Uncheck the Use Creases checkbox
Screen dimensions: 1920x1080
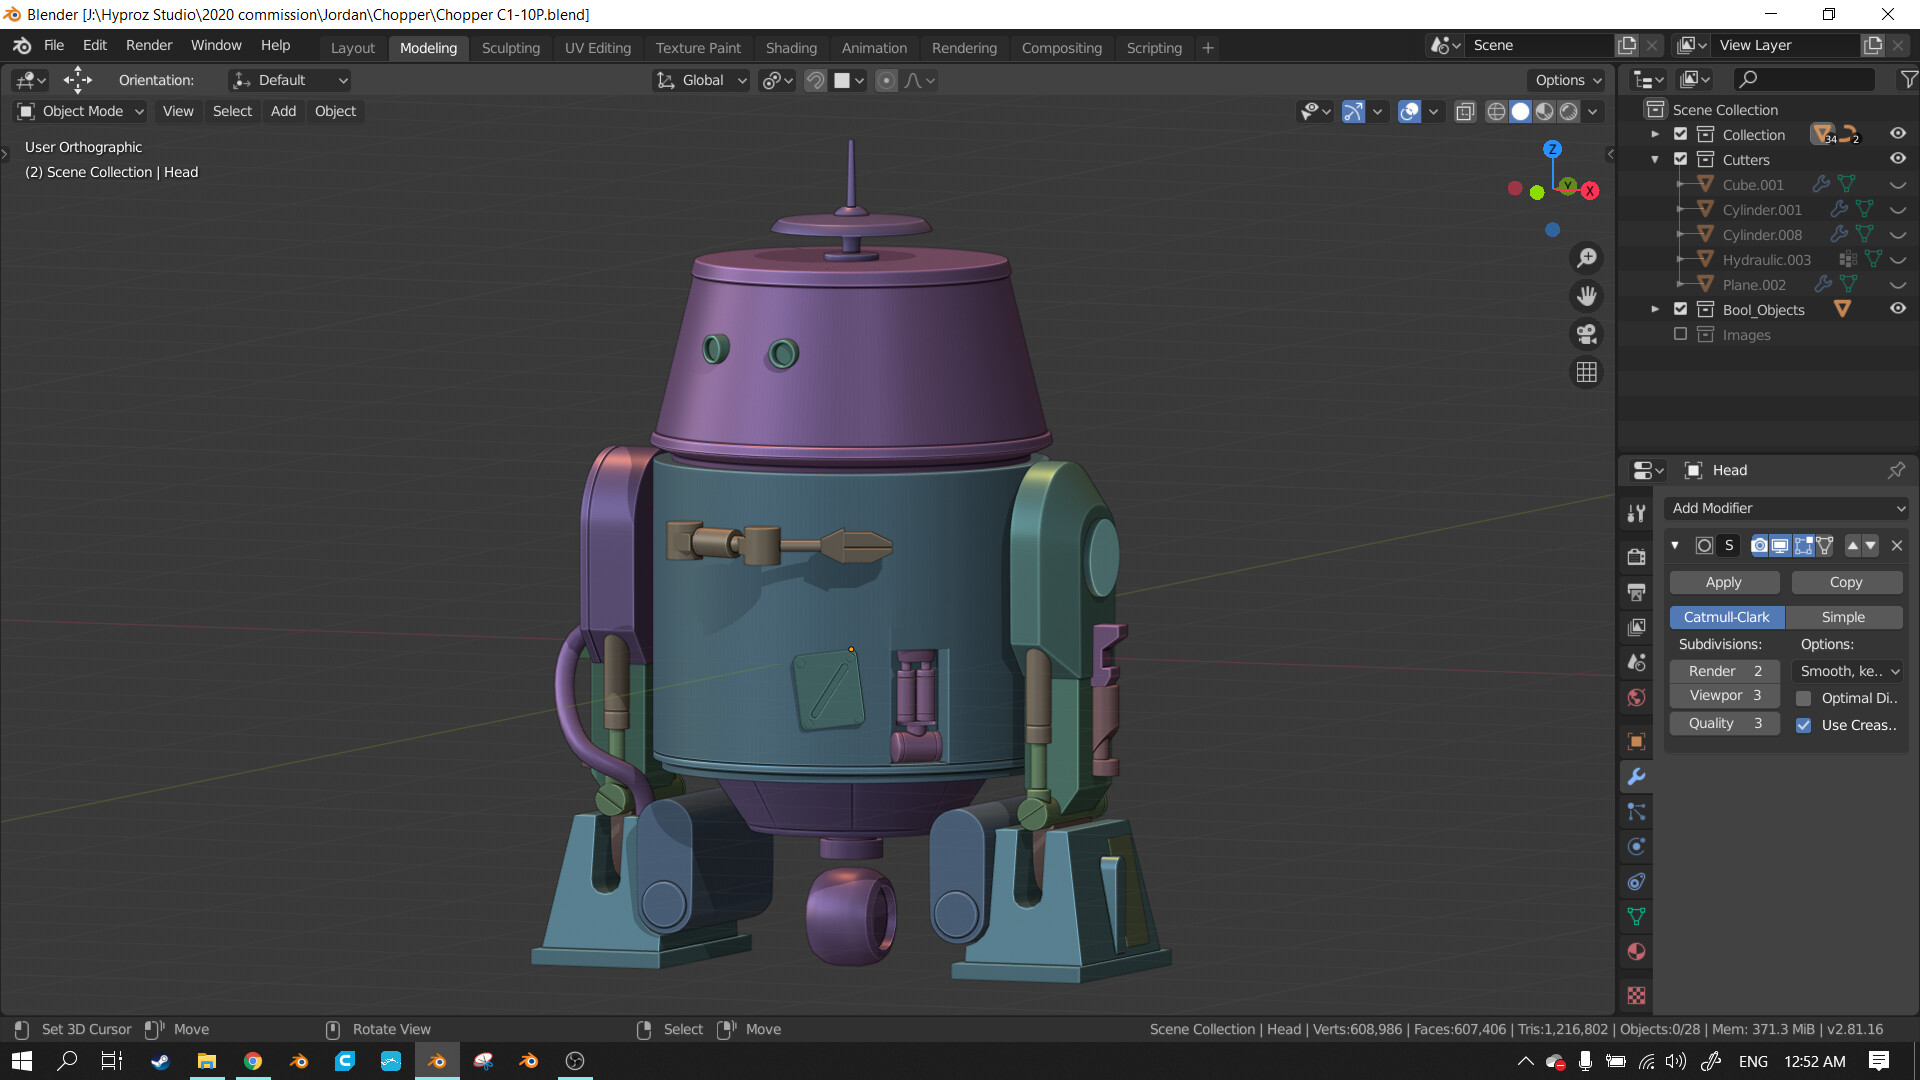[1804, 725]
